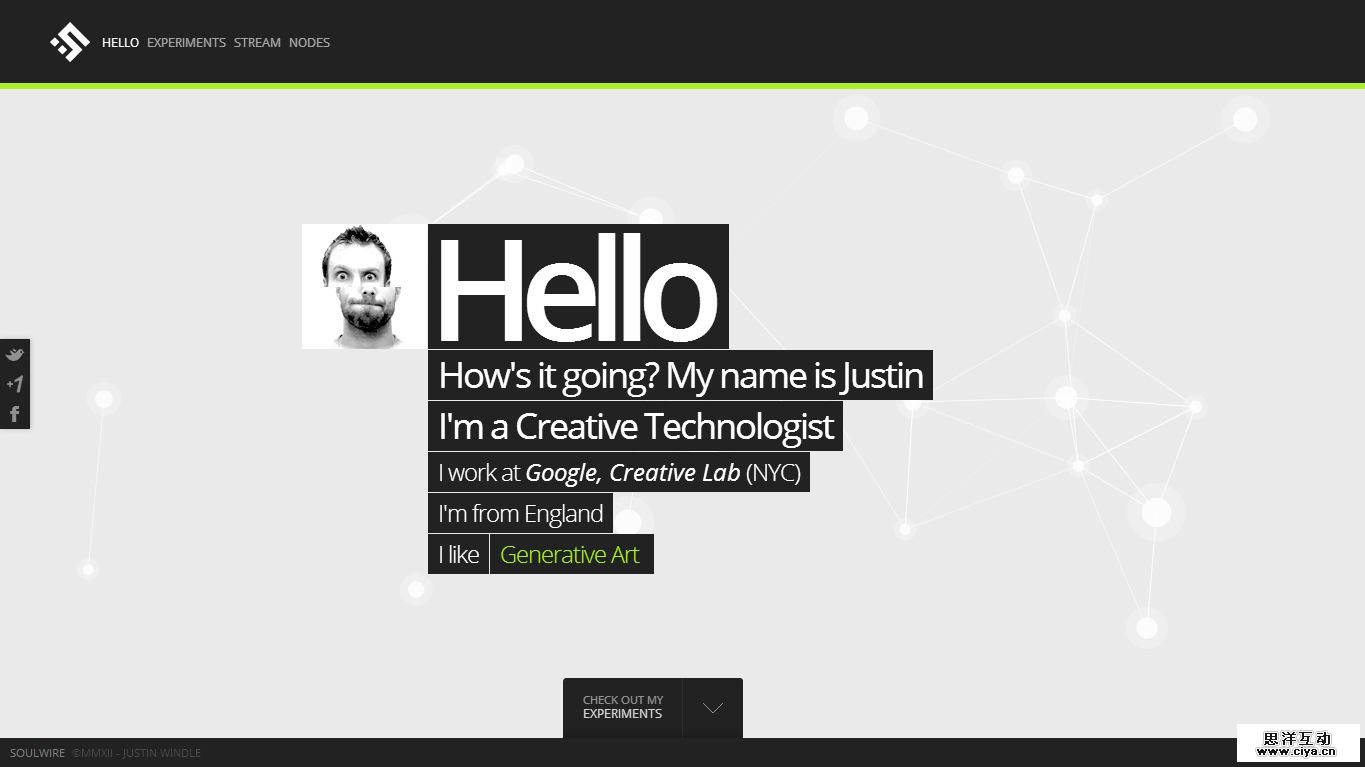Click the large Hello heading
Image resolution: width=1365 pixels, height=767 pixels.
click(x=578, y=286)
